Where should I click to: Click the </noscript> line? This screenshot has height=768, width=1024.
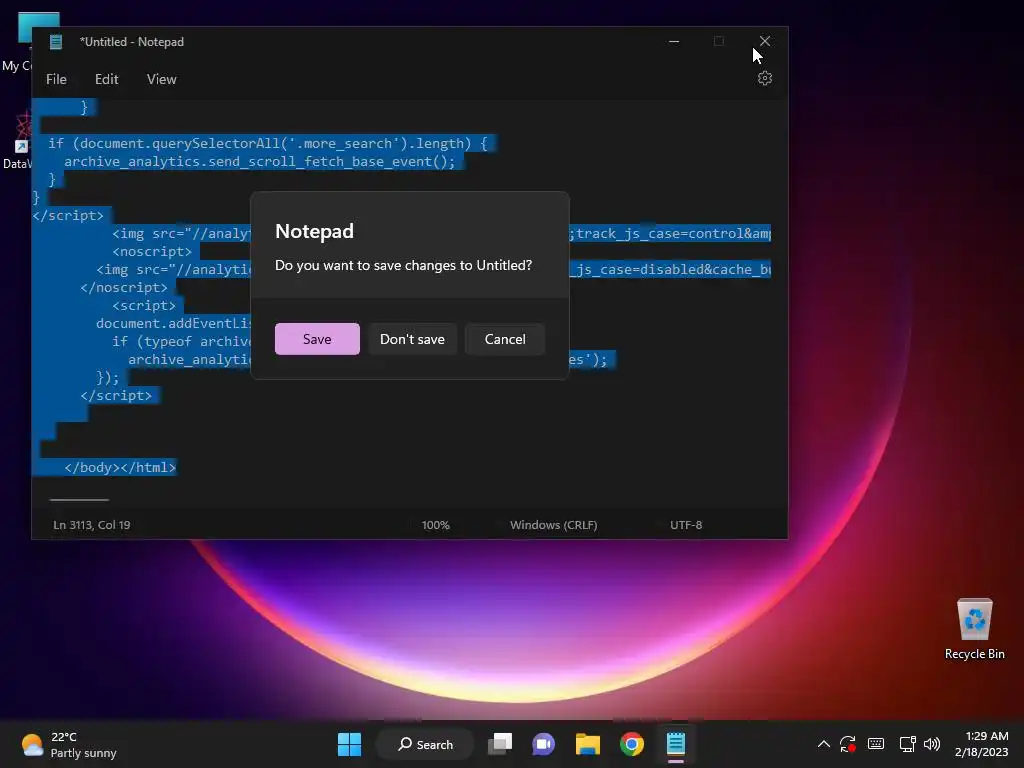pos(123,287)
